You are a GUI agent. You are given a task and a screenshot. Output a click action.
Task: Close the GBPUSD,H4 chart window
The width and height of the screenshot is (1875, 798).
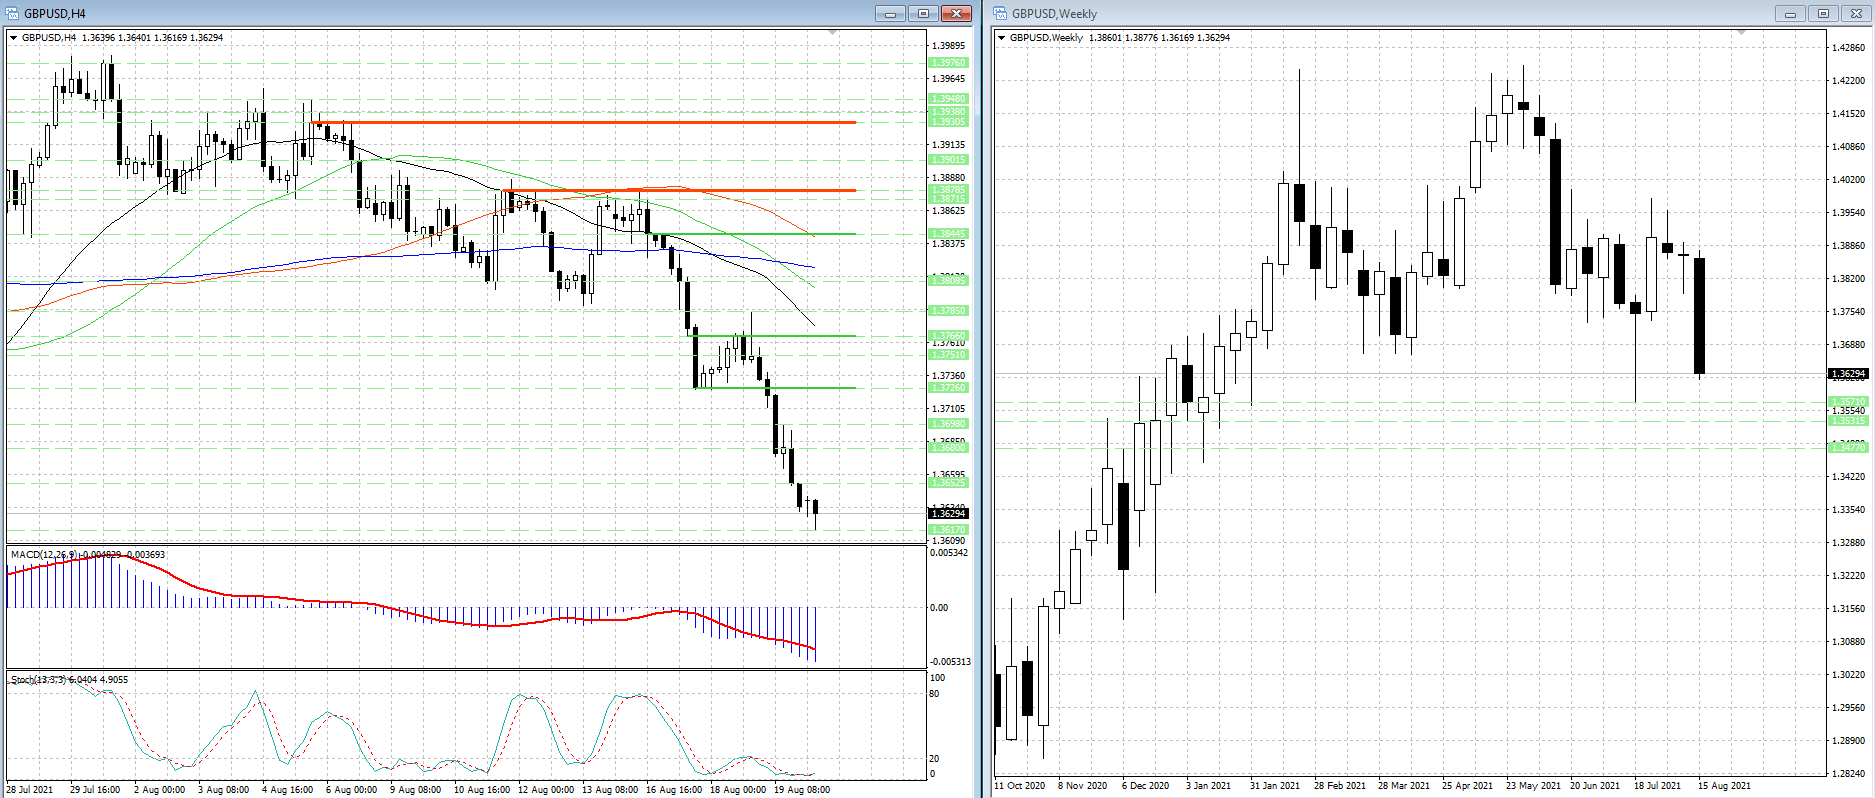956,13
